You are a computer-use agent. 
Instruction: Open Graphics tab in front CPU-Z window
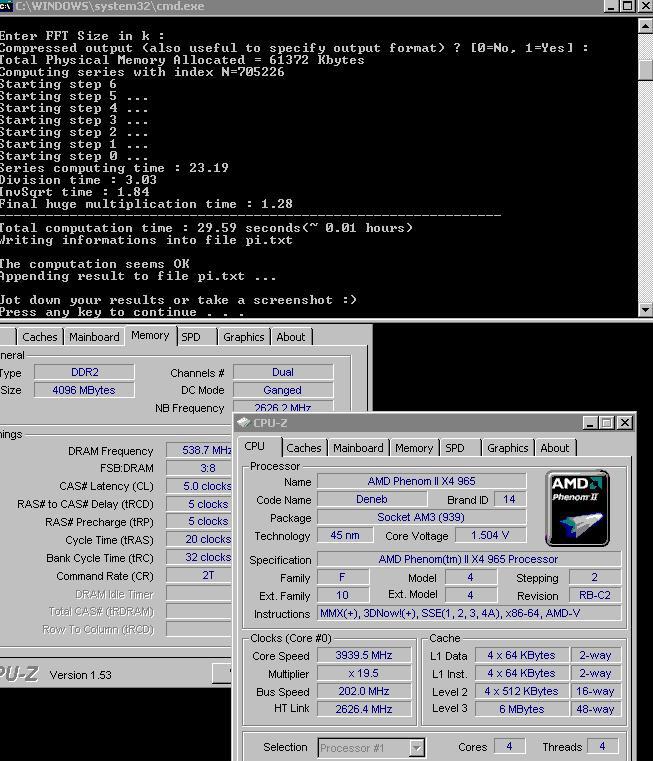coord(508,448)
